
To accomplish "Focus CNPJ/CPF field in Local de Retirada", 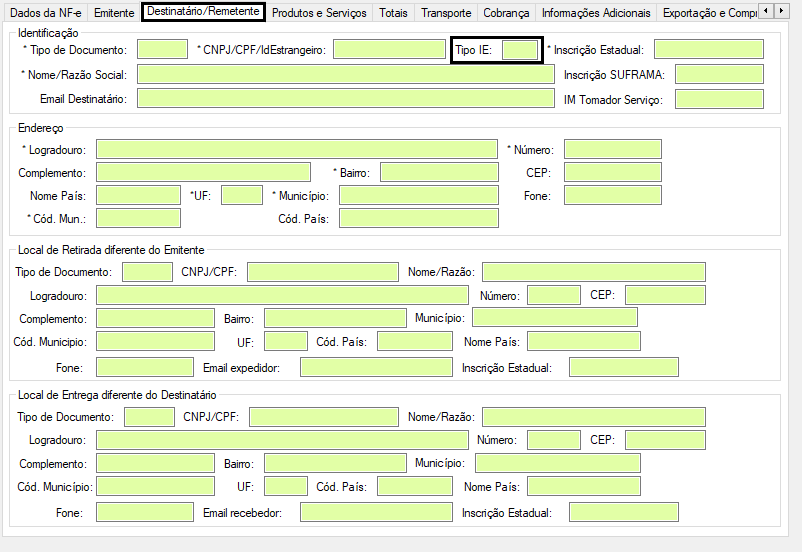I will click(323, 272).
